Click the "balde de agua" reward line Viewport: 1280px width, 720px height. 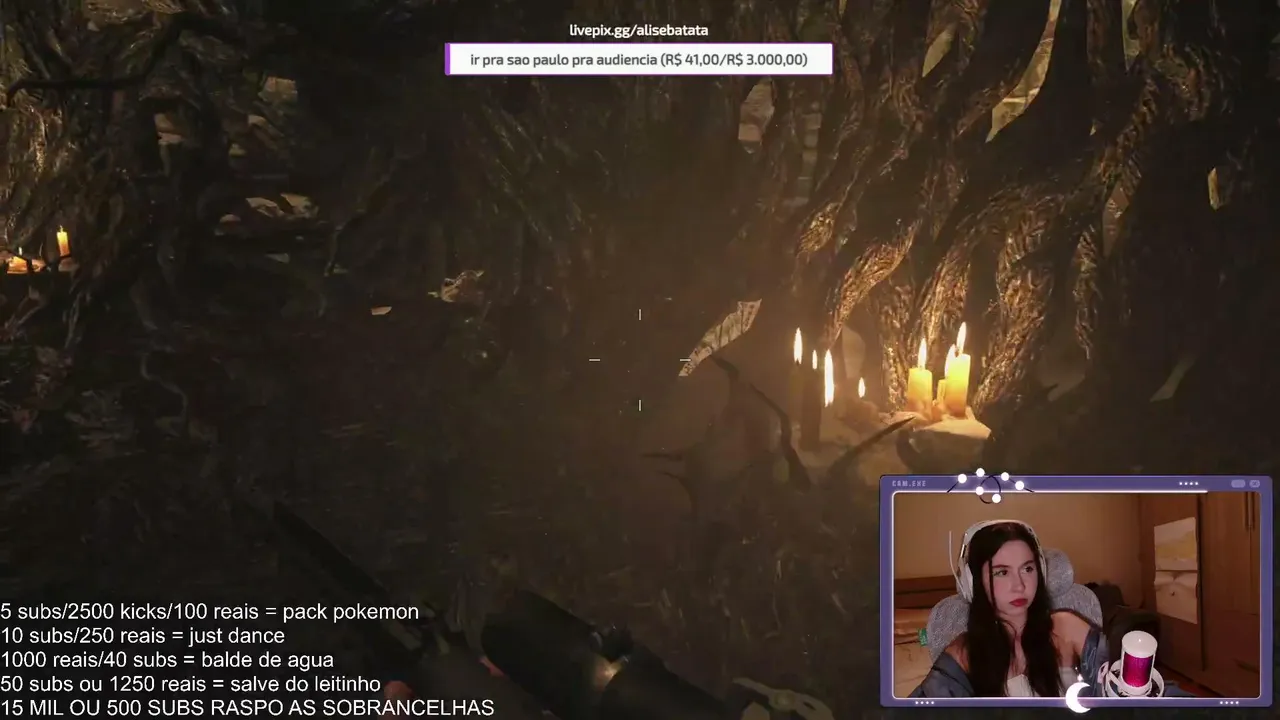click(x=167, y=660)
